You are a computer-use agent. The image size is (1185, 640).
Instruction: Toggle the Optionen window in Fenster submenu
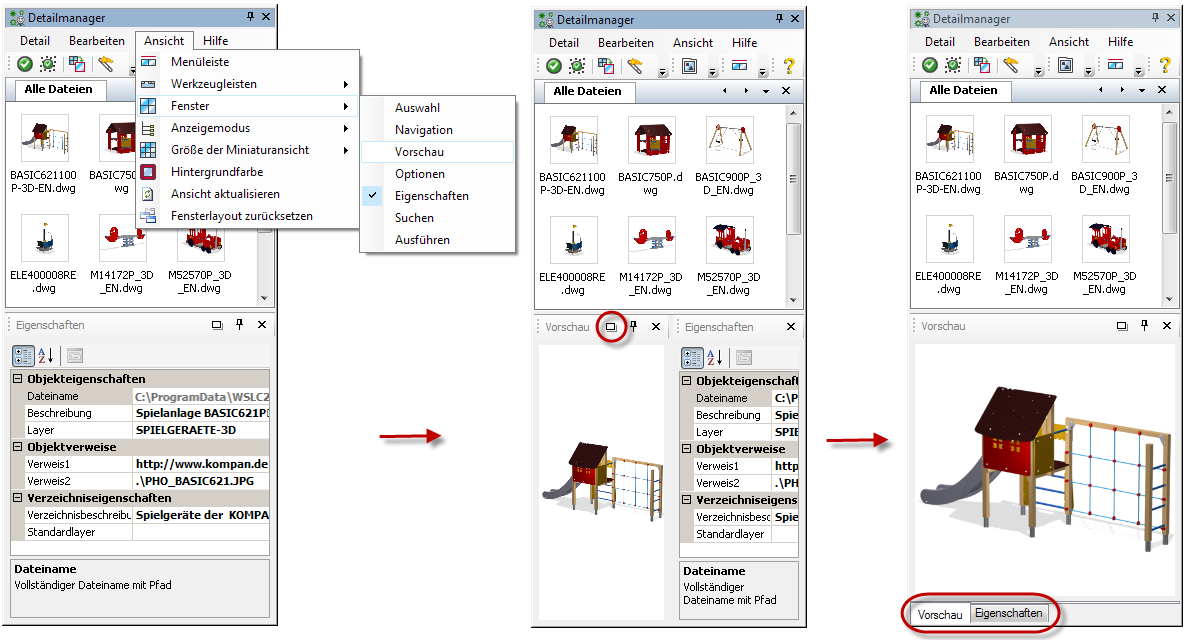[x=419, y=174]
